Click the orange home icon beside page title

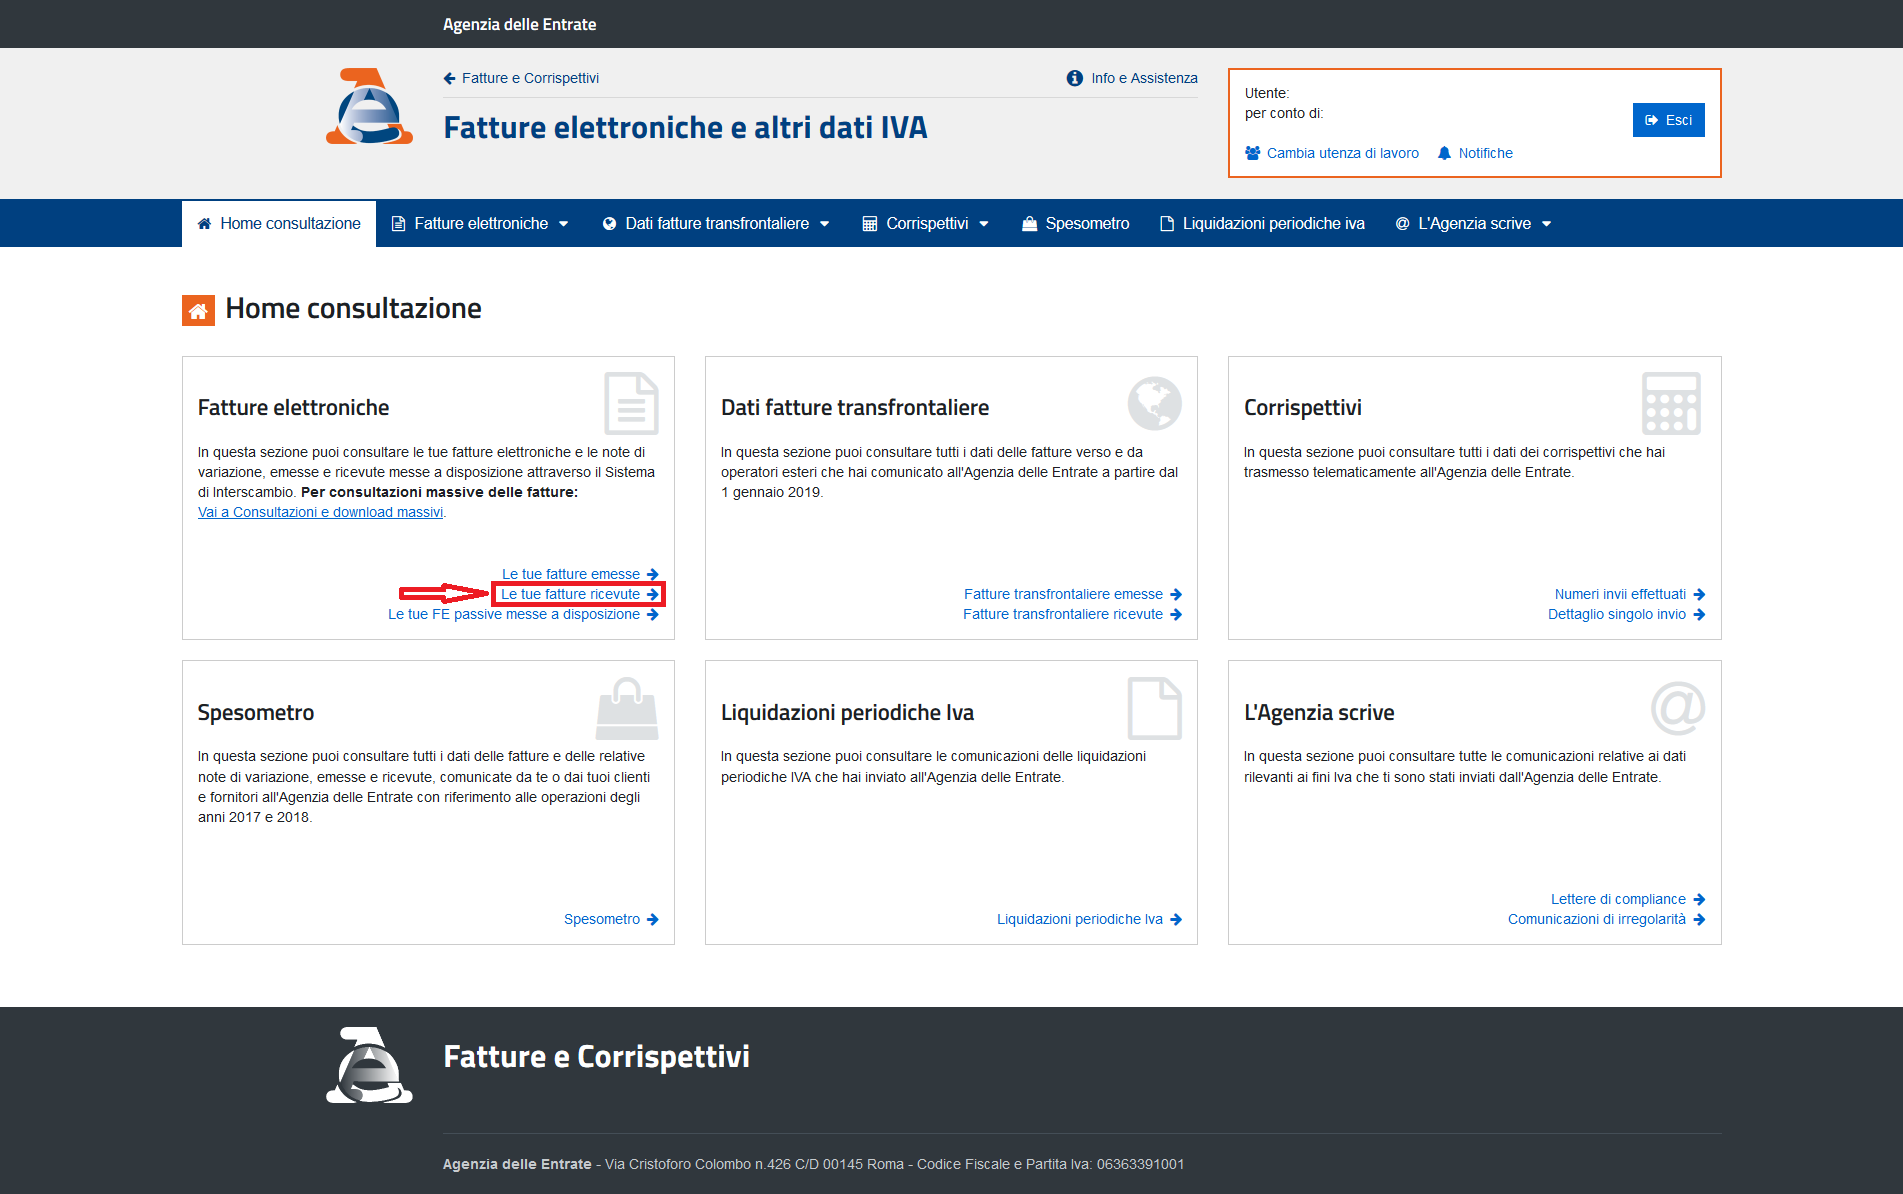(198, 310)
